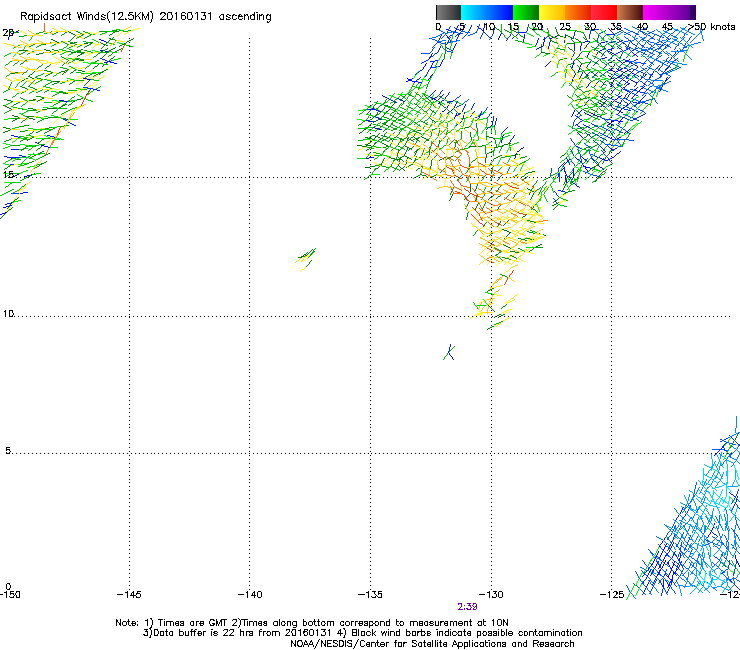740x650 pixels.
Task: Select the yellow 20-25 knots legend swatch
Action: (x=552, y=12)
